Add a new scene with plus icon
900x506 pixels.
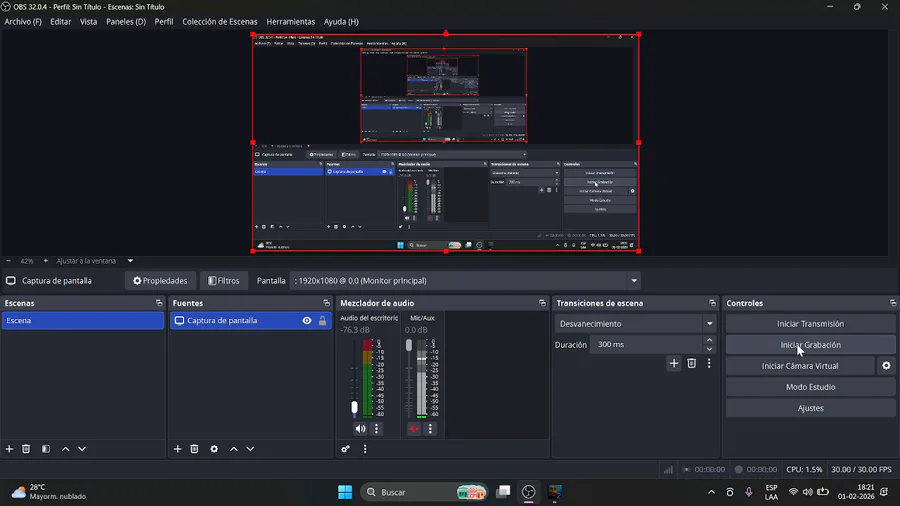coord(9,449)
